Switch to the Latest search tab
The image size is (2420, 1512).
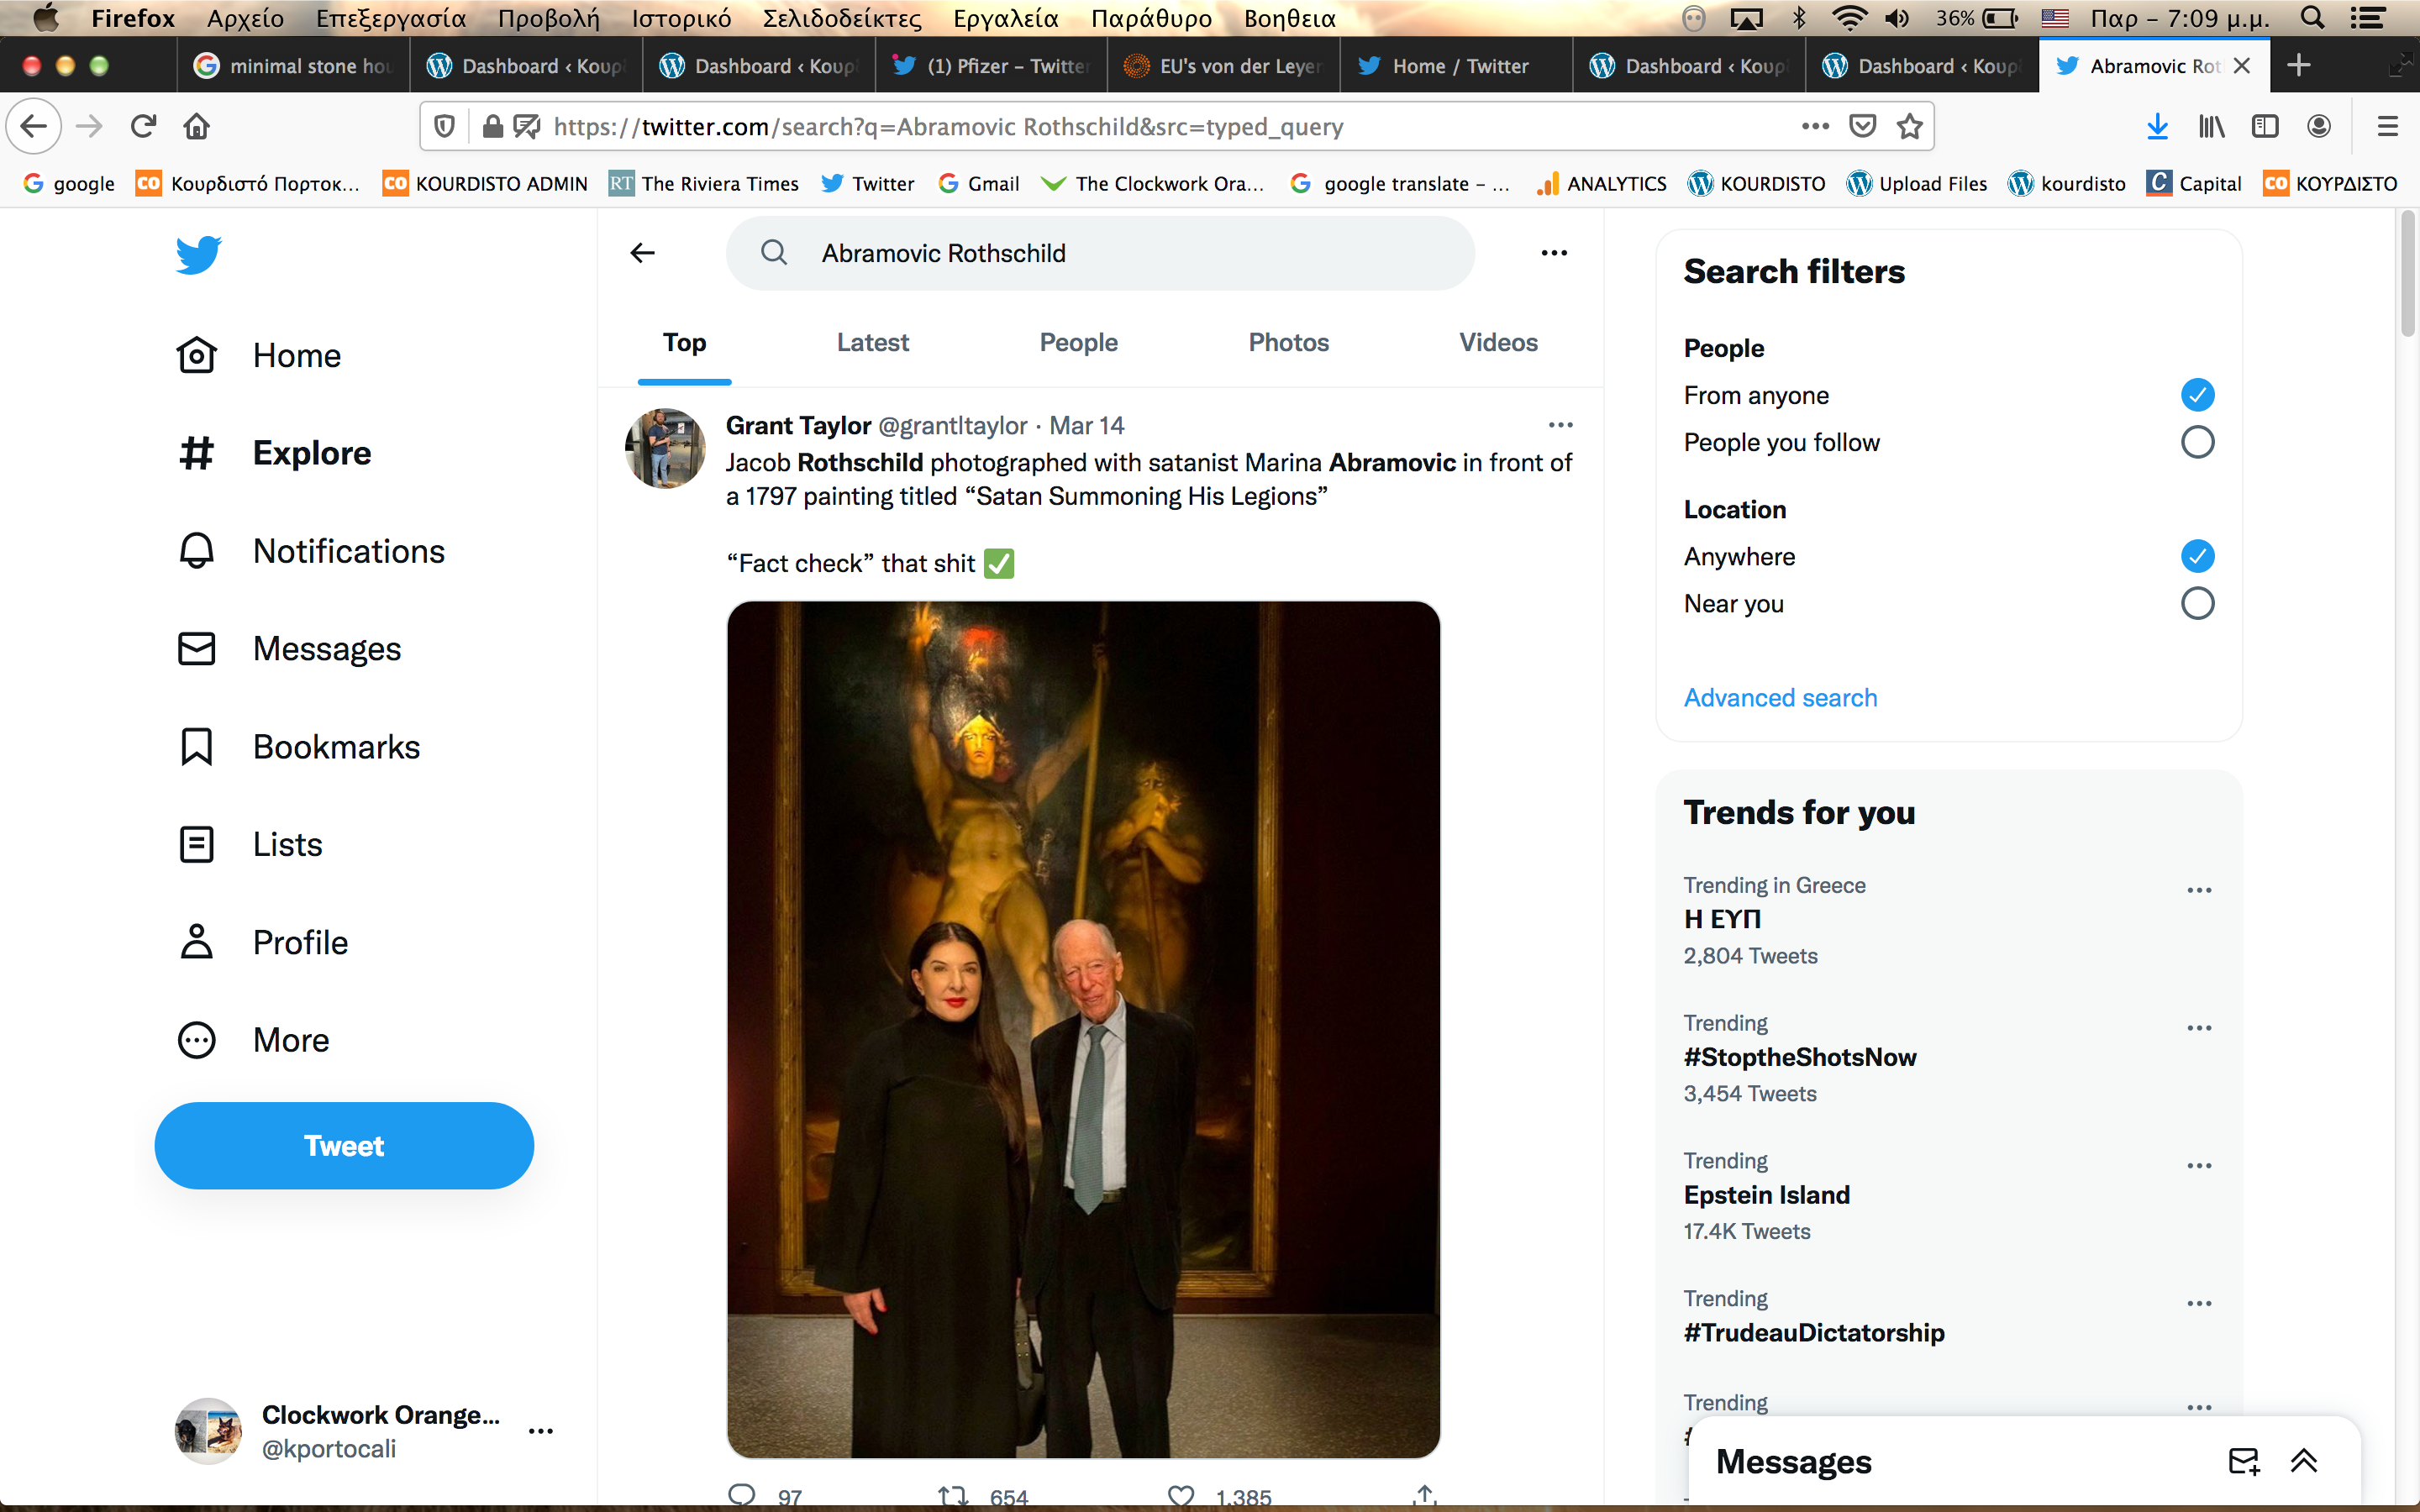pos(873,343)
